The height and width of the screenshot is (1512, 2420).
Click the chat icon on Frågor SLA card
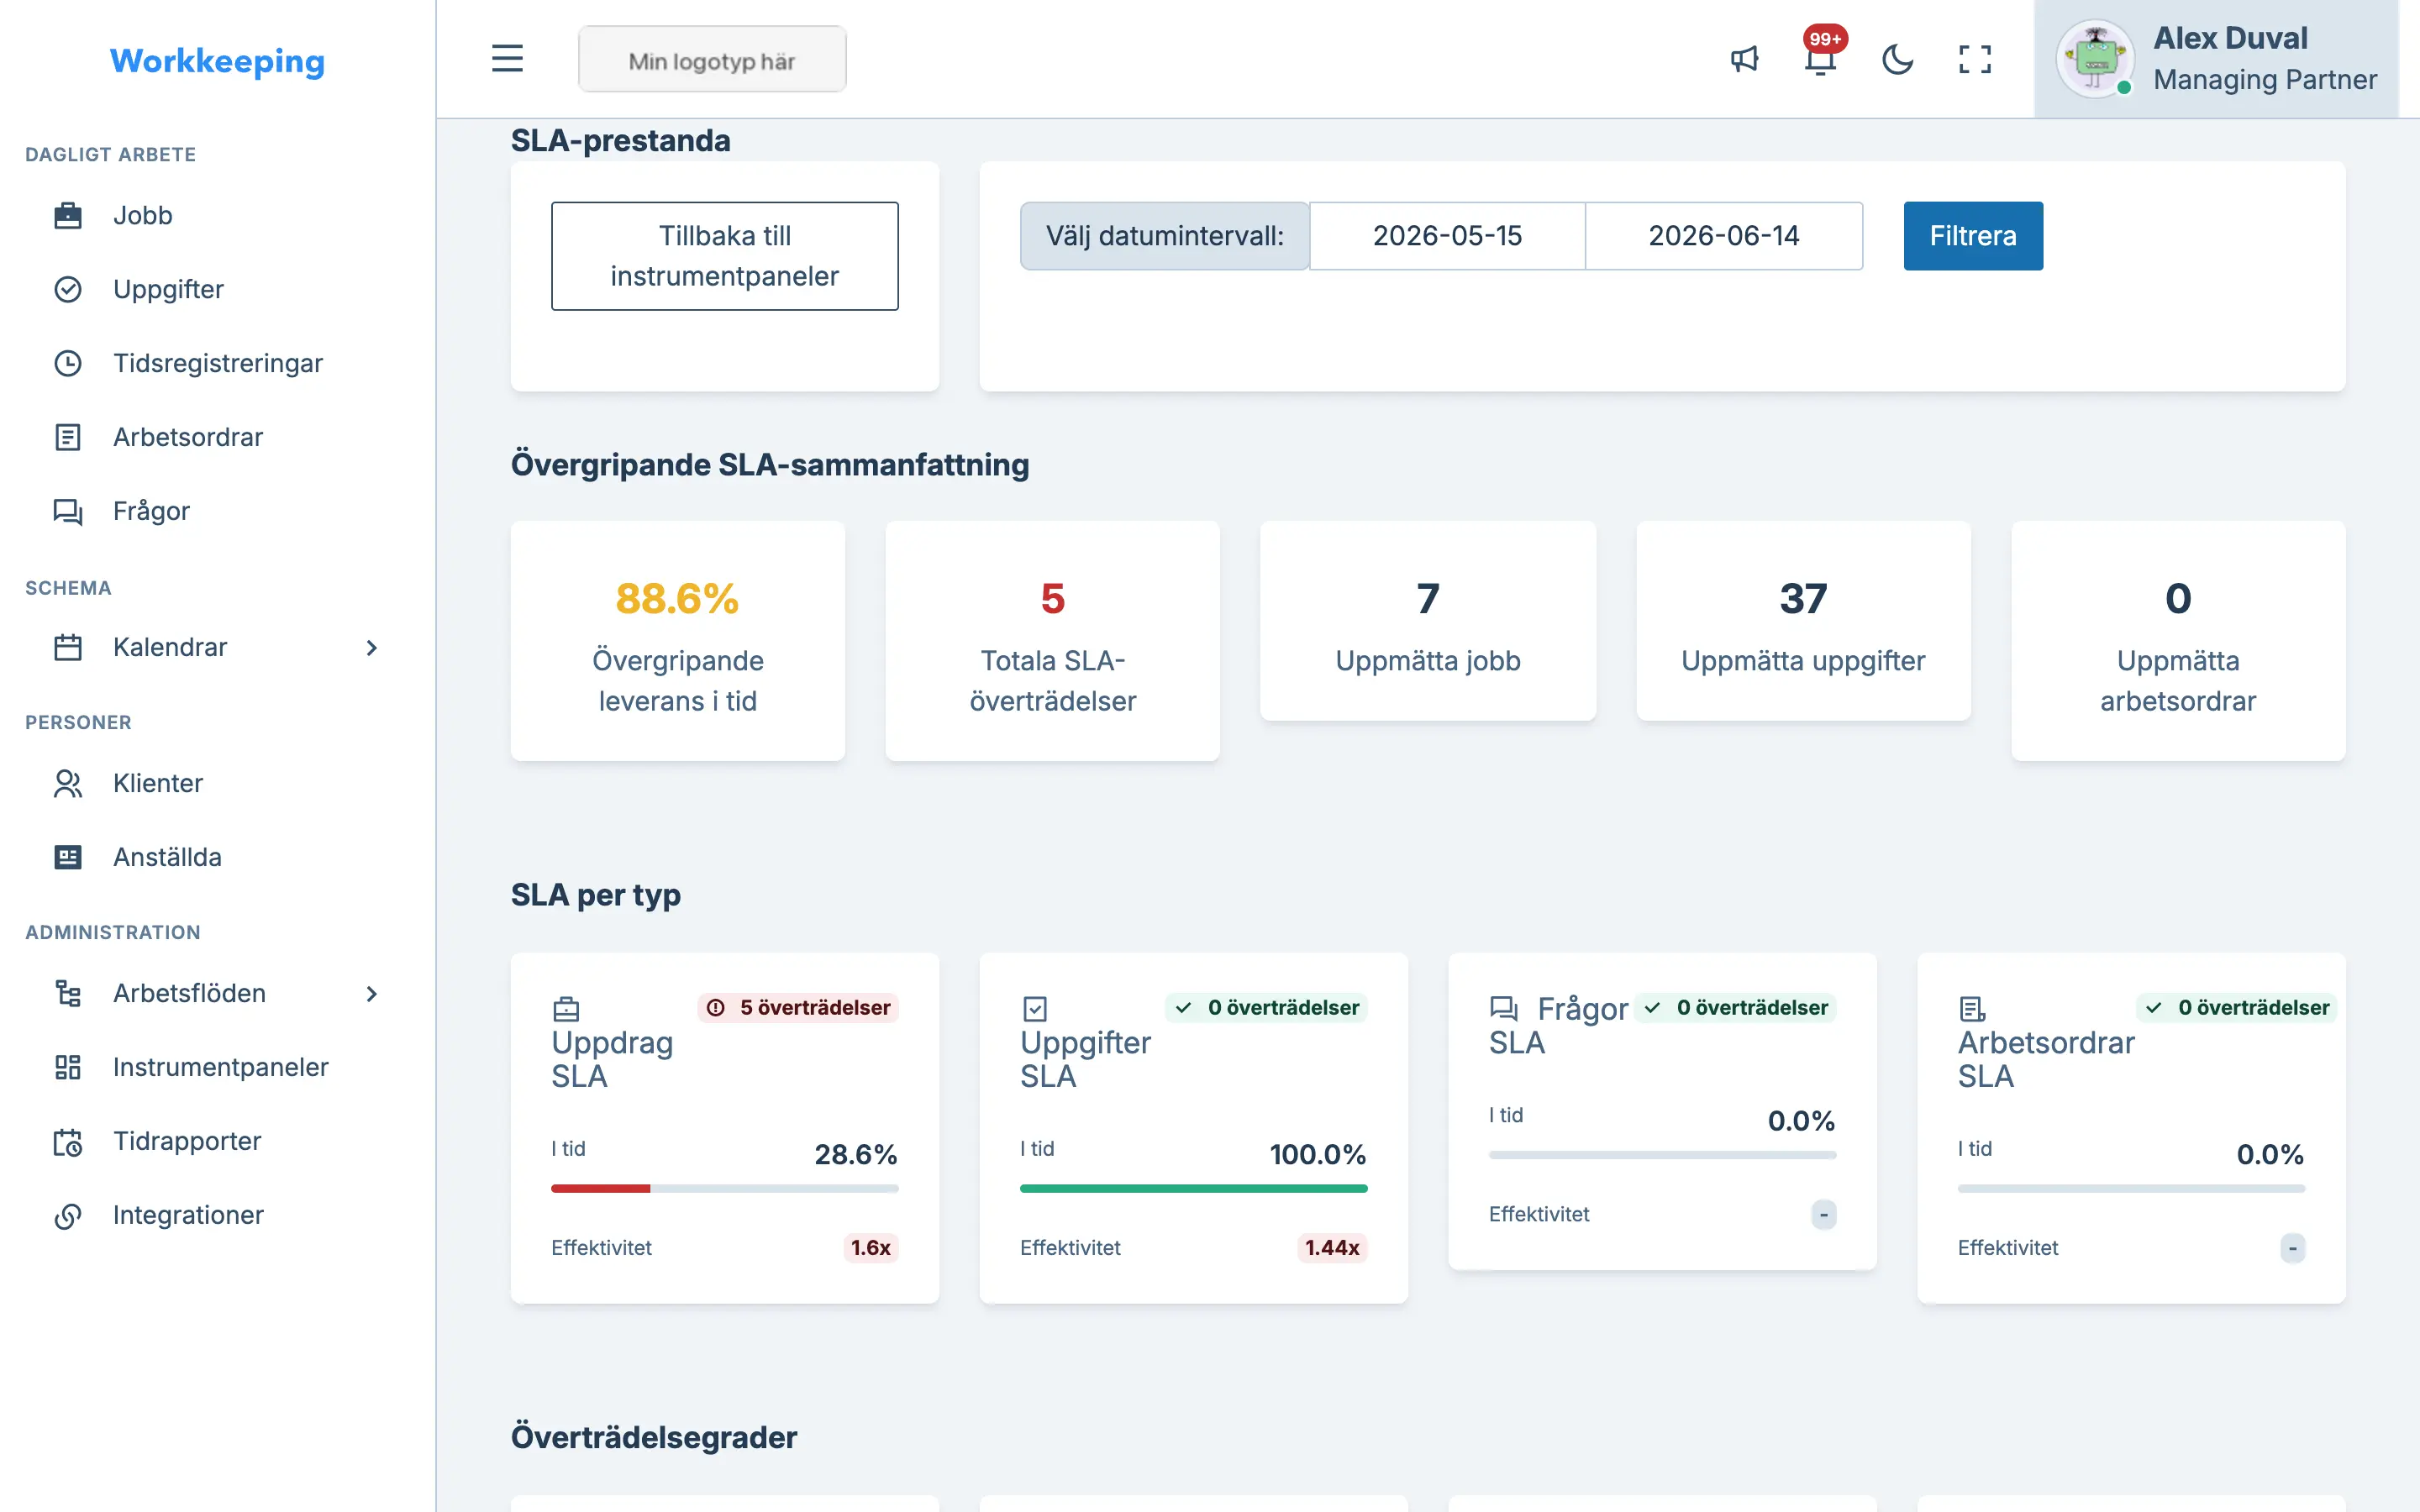click(x=1504, y=1008)
